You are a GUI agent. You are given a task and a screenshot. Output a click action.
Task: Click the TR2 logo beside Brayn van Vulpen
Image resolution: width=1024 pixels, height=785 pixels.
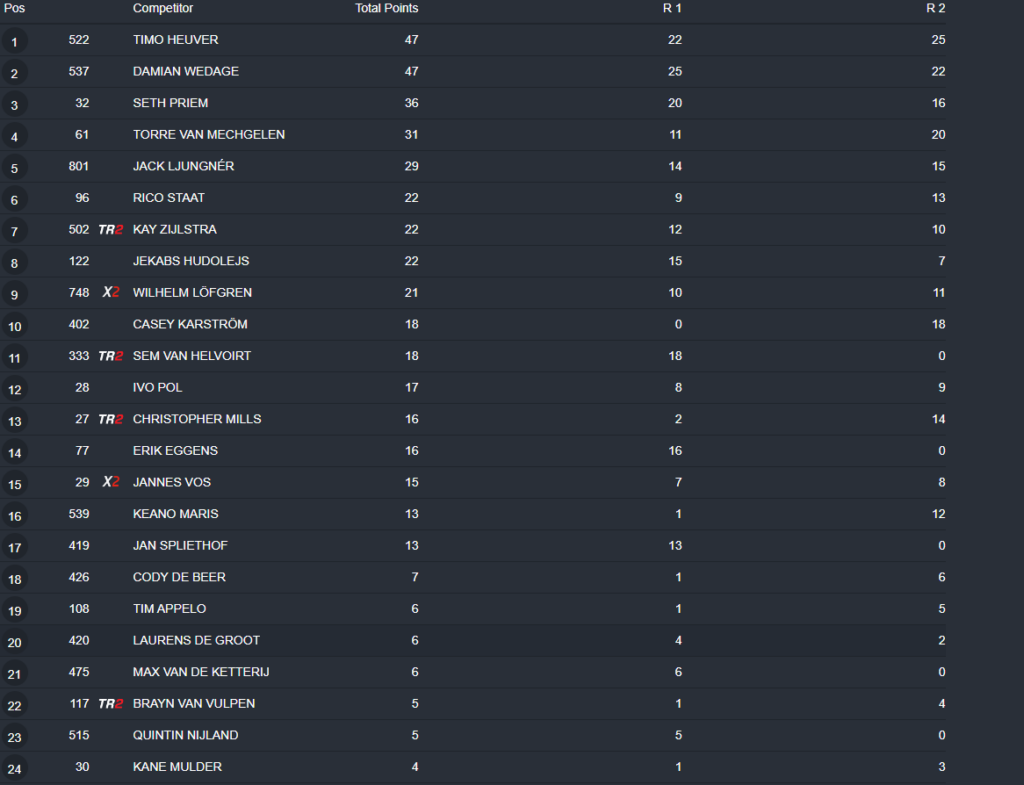click(110, 704)
